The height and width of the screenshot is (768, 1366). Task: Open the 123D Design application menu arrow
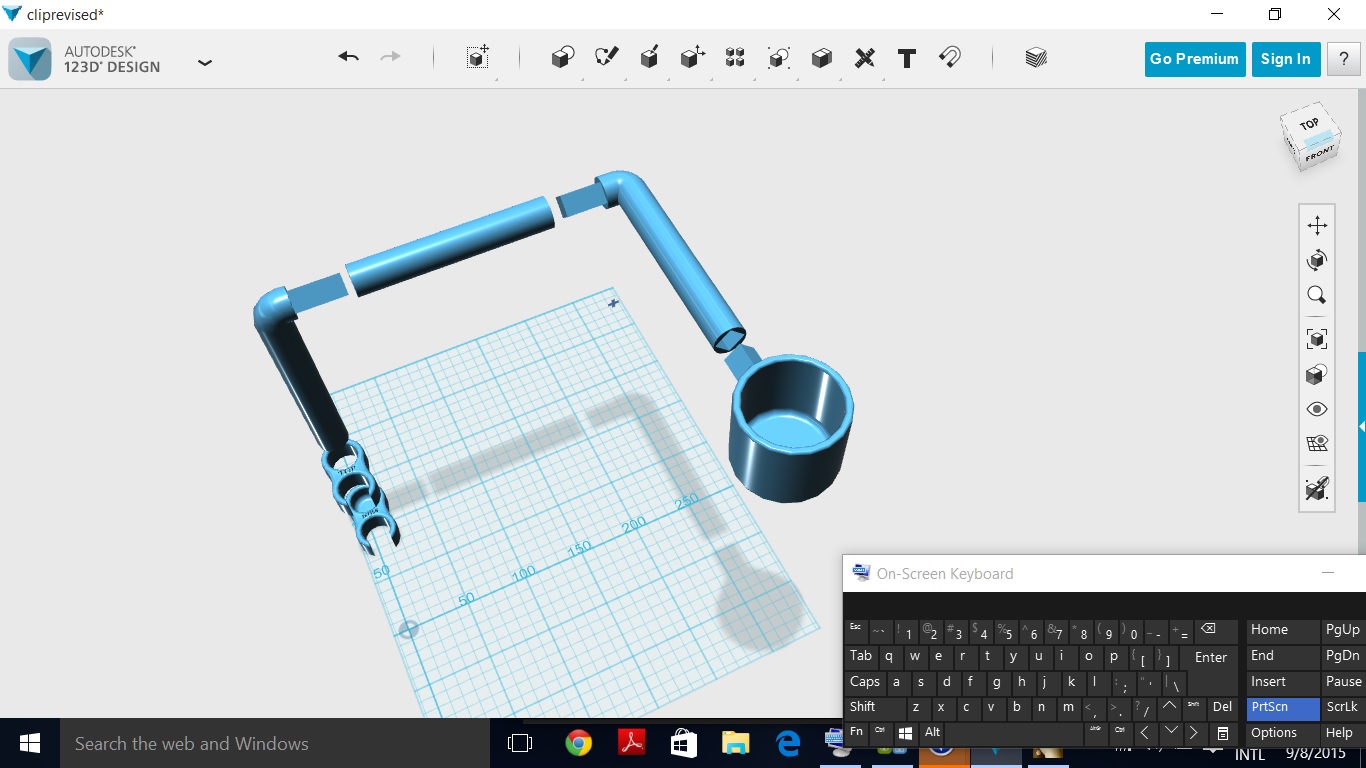(205, 62)
